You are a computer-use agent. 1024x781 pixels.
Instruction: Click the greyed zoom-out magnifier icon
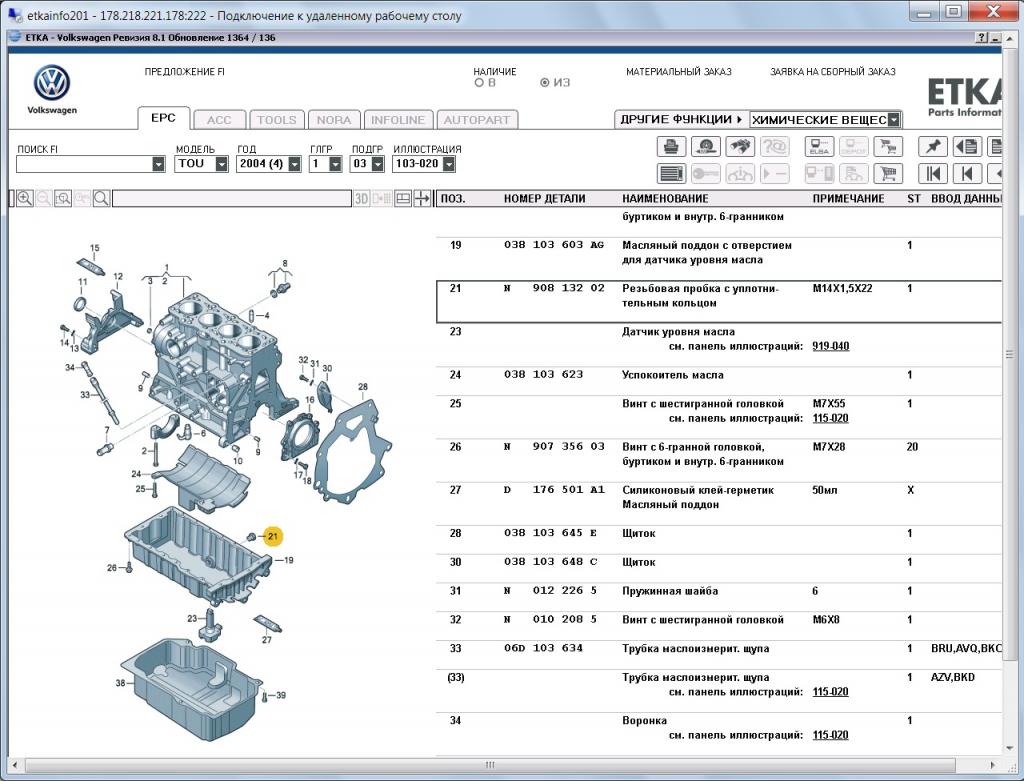(44, 199)
